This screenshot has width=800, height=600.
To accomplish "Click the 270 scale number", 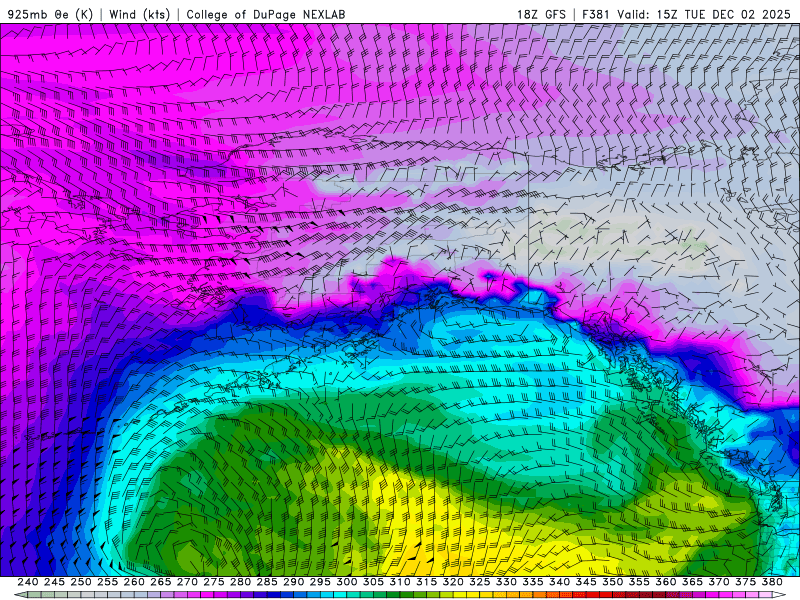I will point(187,582).
